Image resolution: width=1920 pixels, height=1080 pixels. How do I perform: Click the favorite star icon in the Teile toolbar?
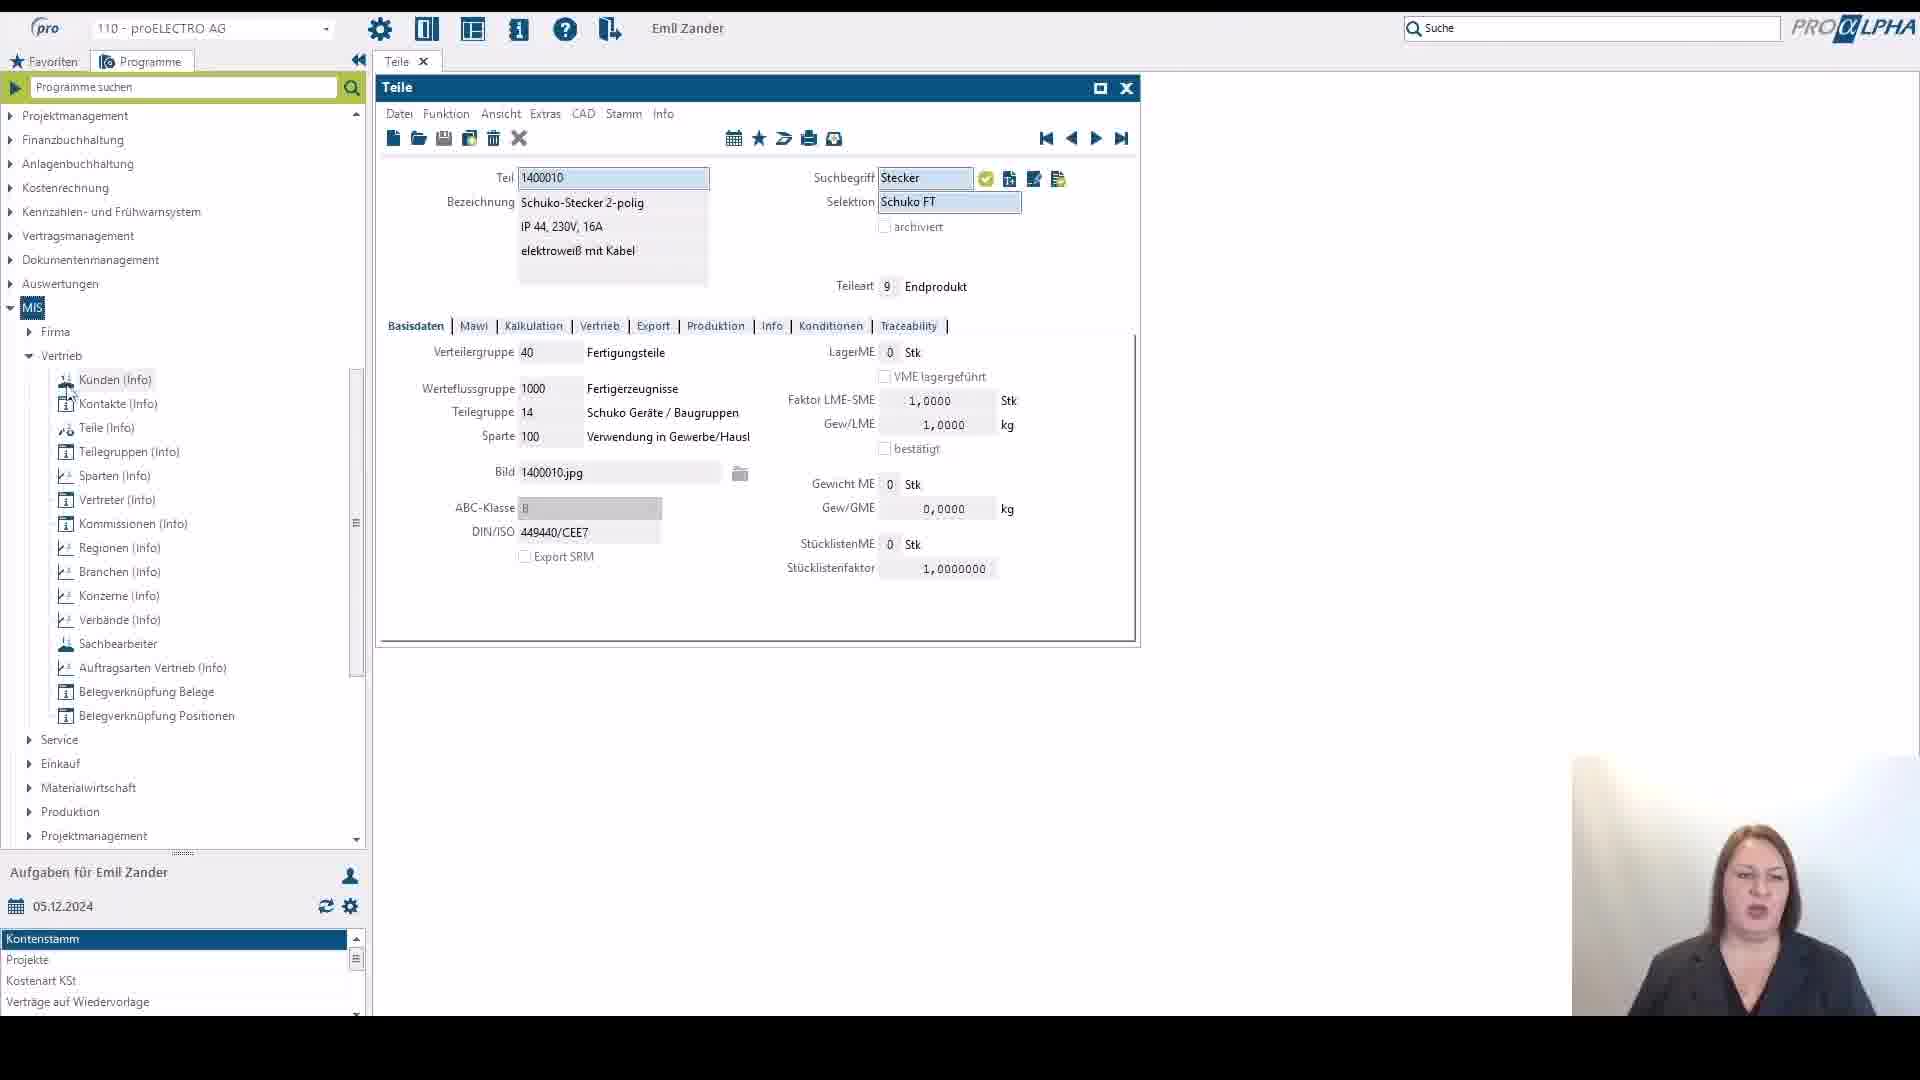tap(759, 139)
